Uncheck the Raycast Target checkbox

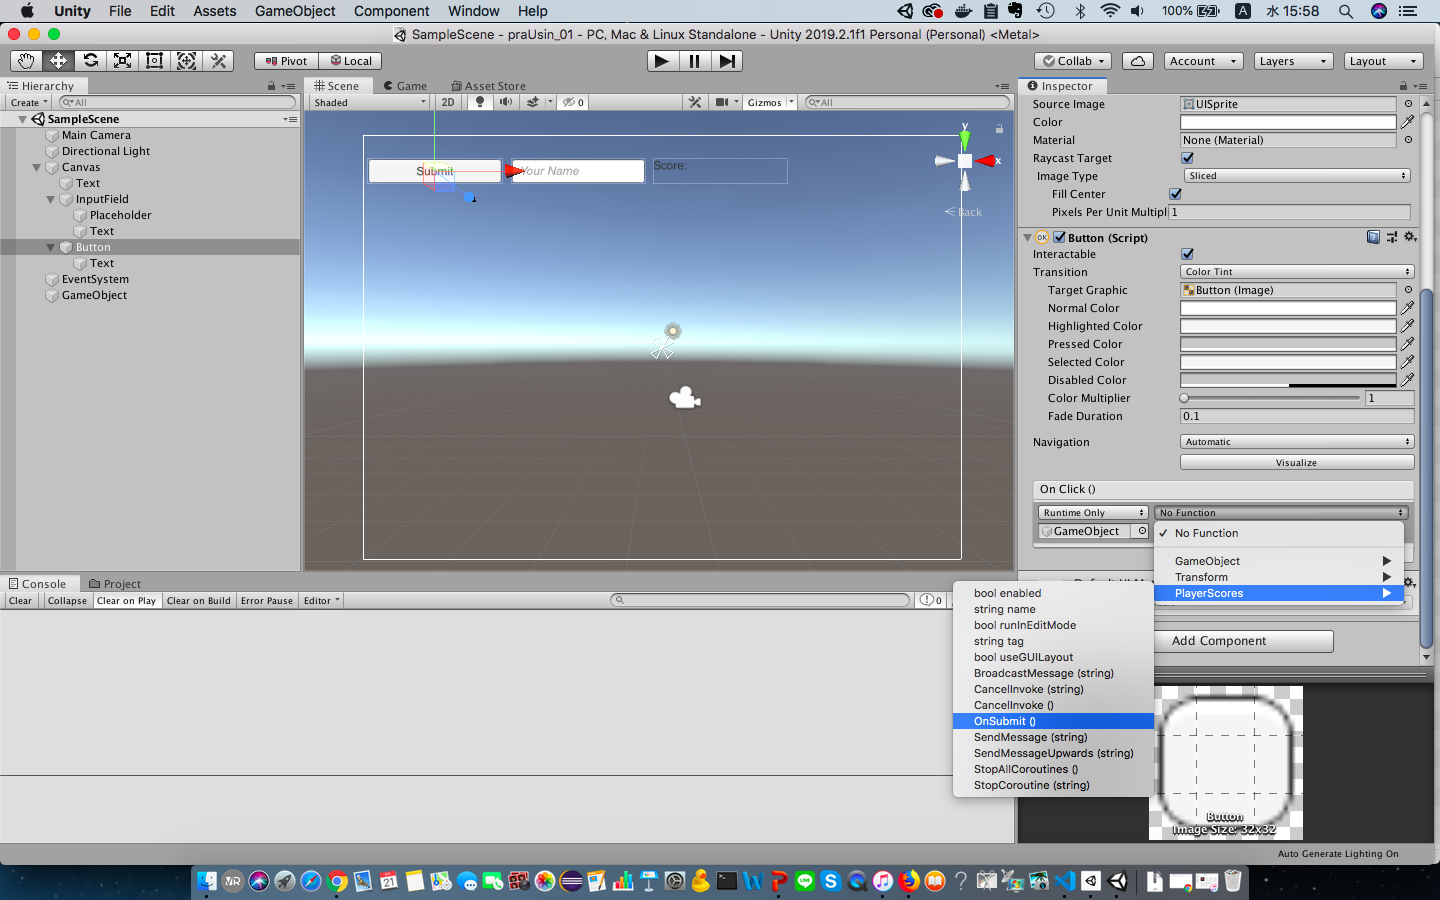point(1187,158)
